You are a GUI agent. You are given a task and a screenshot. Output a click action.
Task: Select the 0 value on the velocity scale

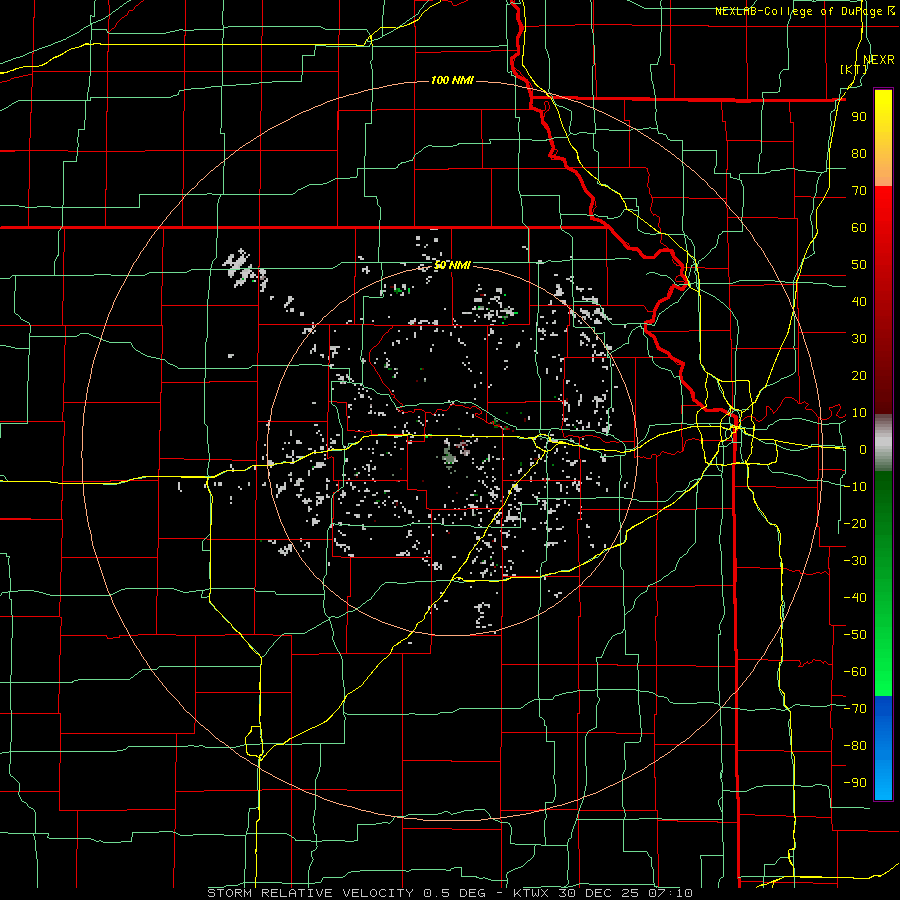coord(863,450)
